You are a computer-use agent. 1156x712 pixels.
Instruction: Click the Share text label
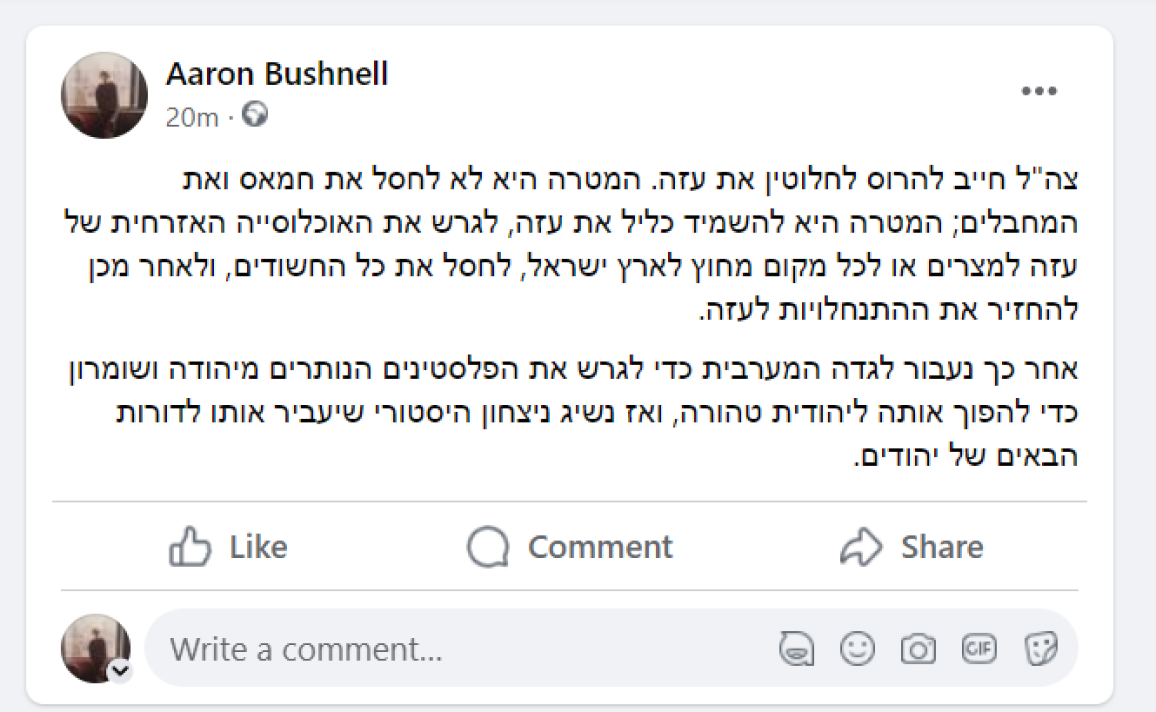point(941,548)
